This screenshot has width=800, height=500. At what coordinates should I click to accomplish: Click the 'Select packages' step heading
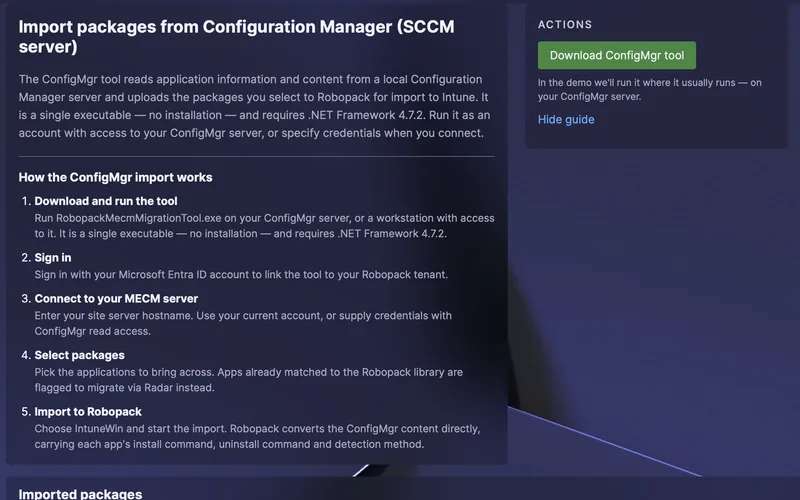[79, 355]
